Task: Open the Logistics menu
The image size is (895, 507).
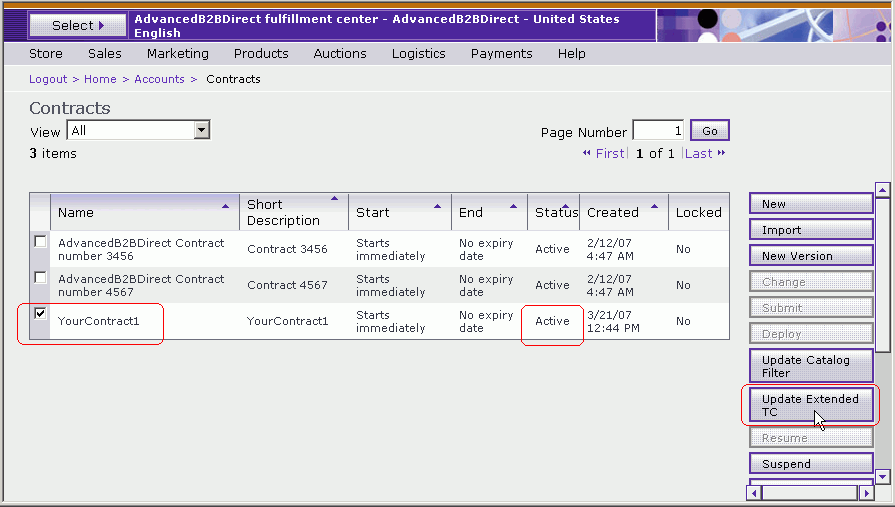Action: pyautogui.click(x=418, y=54)
